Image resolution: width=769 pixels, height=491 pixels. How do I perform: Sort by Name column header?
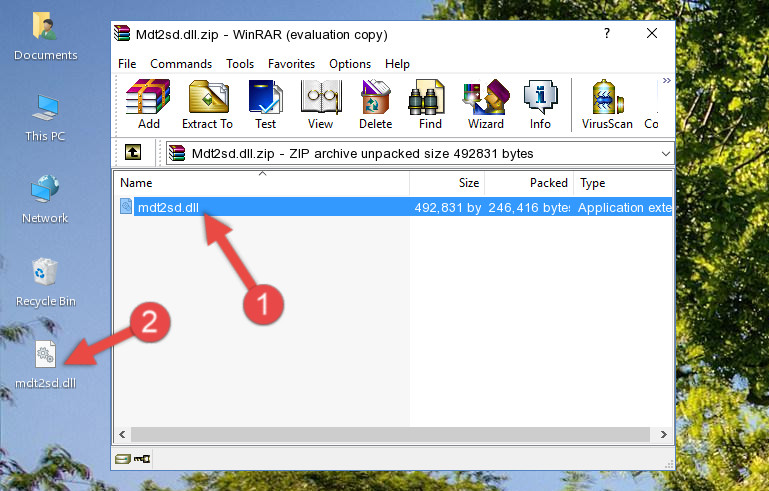(x=262, y=183)
